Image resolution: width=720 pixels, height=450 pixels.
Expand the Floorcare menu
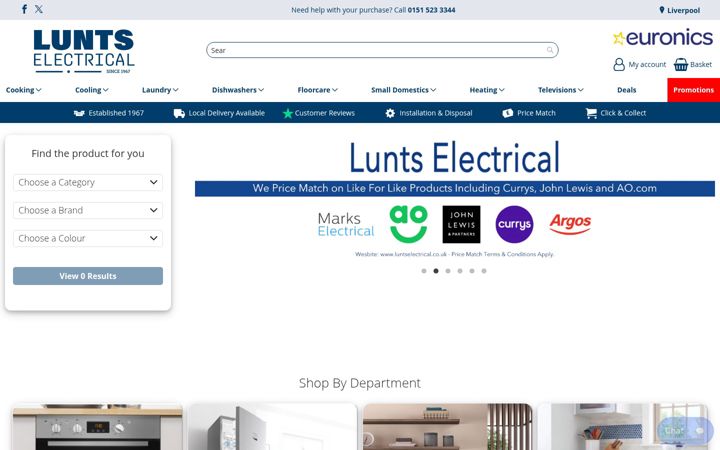pyautogui.click(x=318, y=90)
